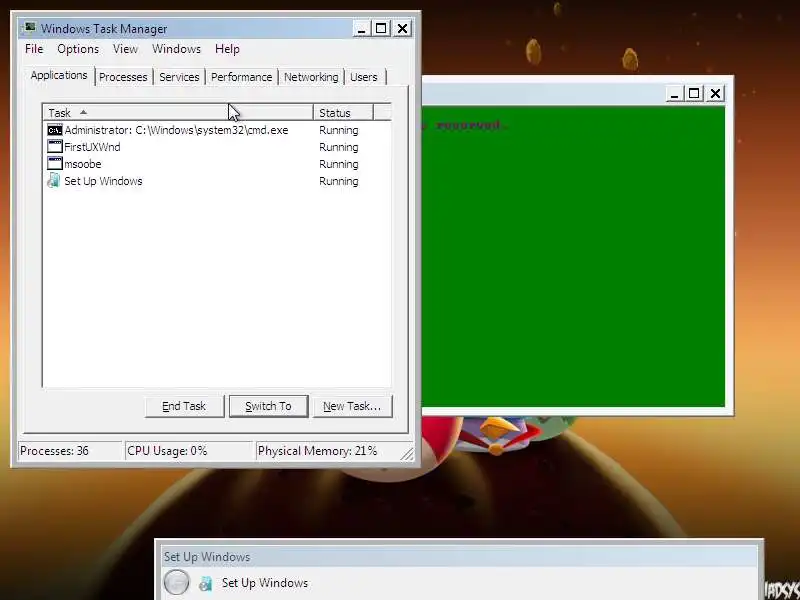The height and width of the screenshot is (600, 800).
Task: Click the msoobe window icon
Action: click(55, 164)
